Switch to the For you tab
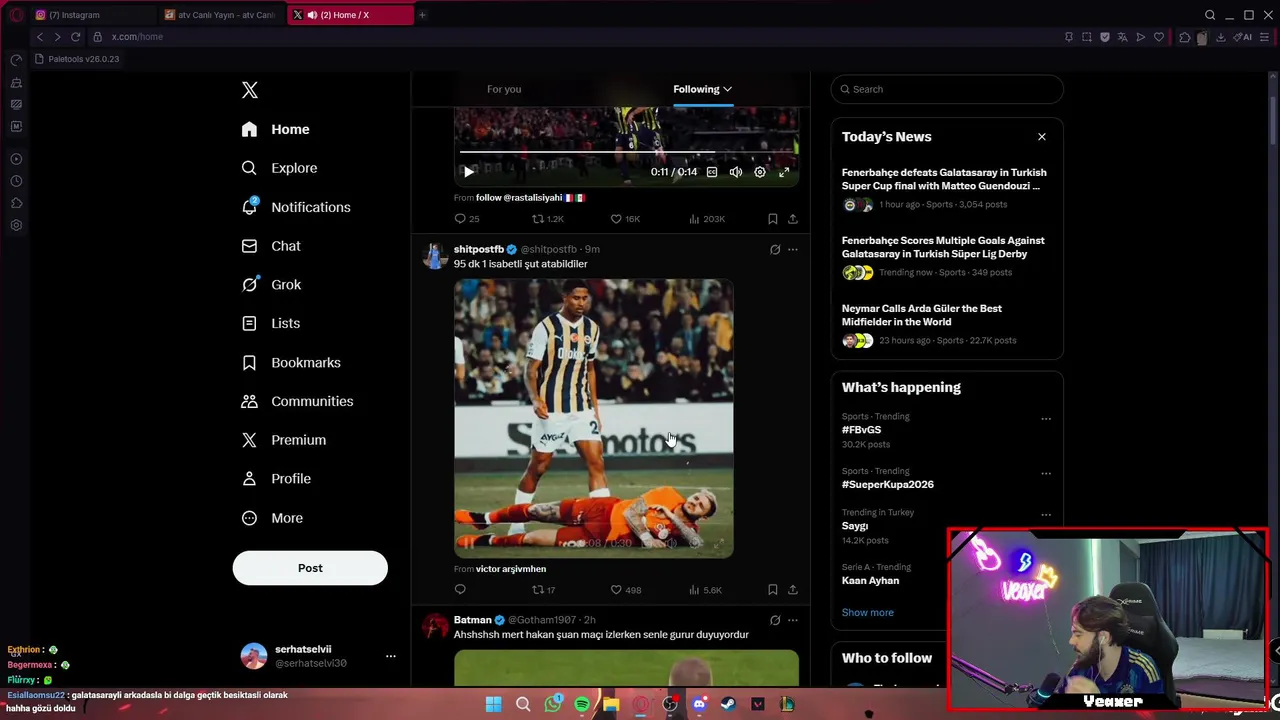The image size is (1280, 720). 504,89
